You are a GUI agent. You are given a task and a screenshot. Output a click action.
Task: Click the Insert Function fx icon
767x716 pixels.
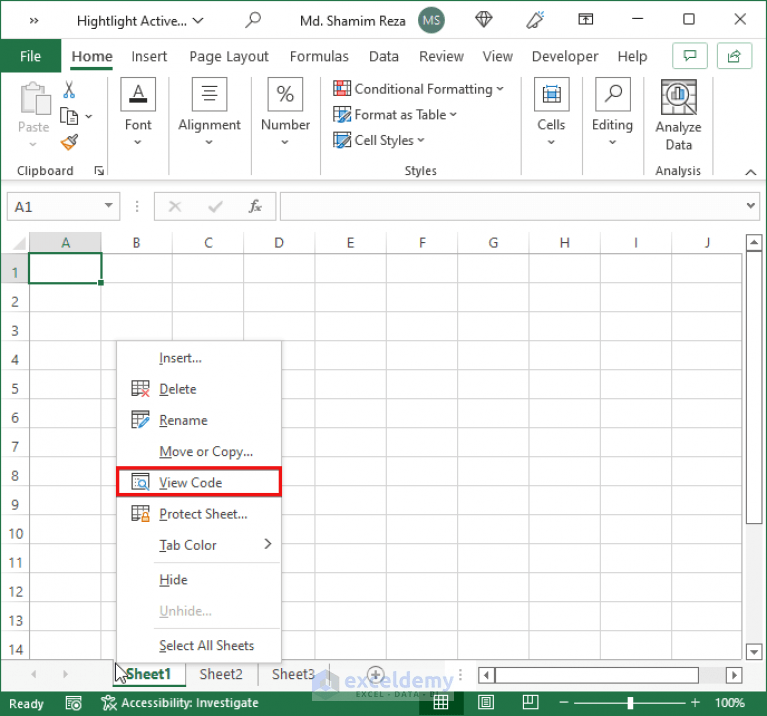[255, 206]
